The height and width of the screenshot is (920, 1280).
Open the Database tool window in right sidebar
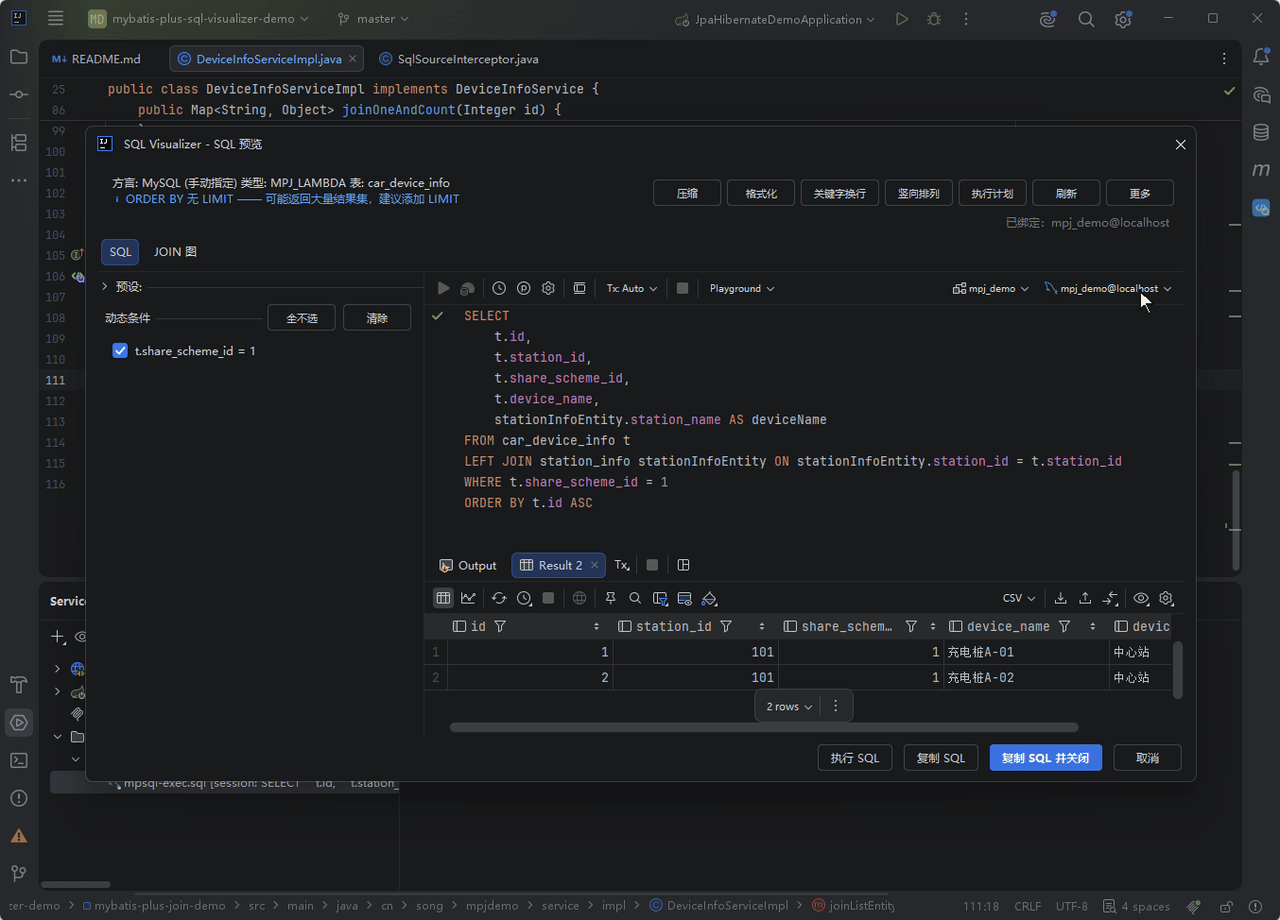[x=1261, y=132]
